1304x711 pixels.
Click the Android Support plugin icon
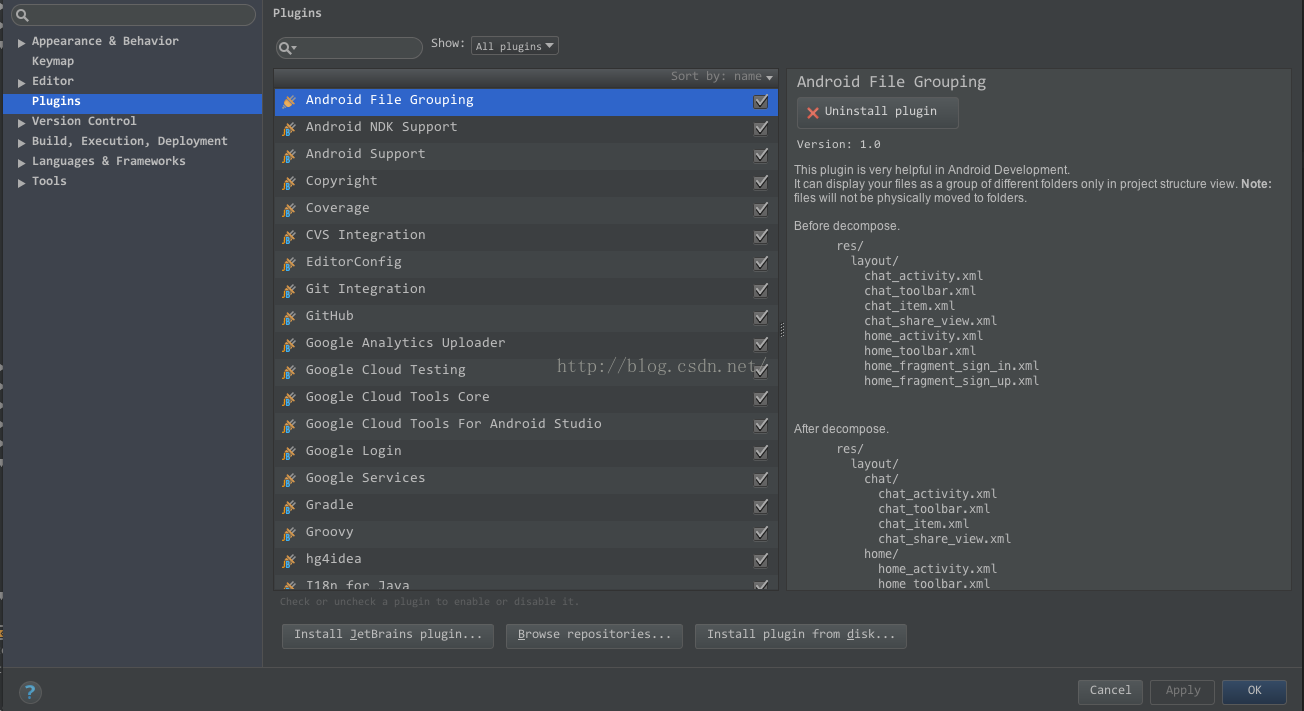(x=289, y=155)
